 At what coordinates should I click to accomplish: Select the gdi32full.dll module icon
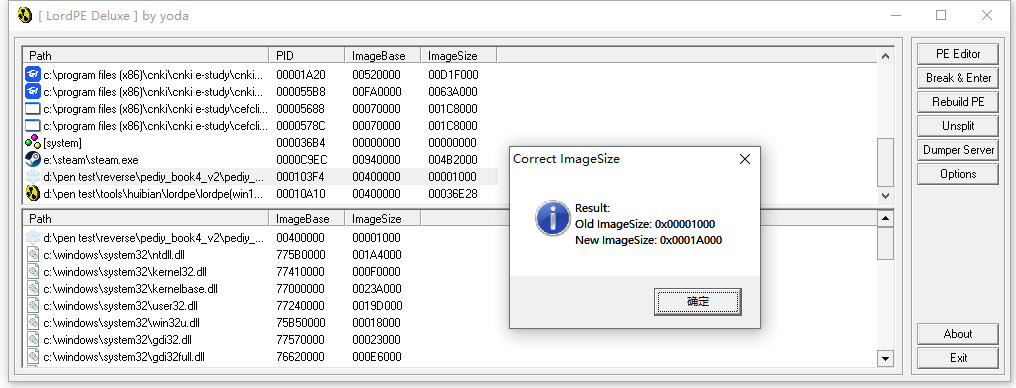click(32, 356)
